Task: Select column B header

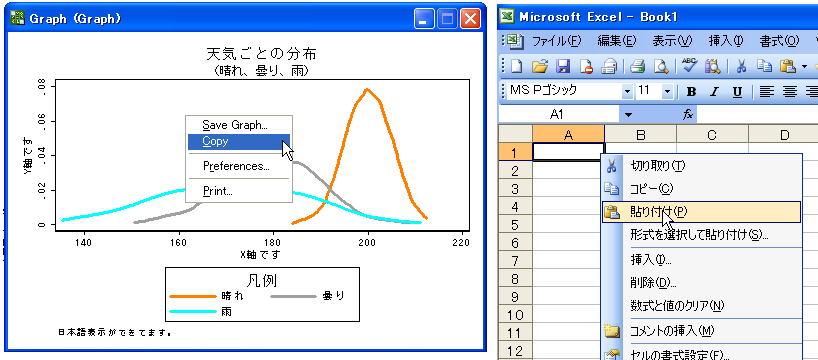Action: point(641,135)
